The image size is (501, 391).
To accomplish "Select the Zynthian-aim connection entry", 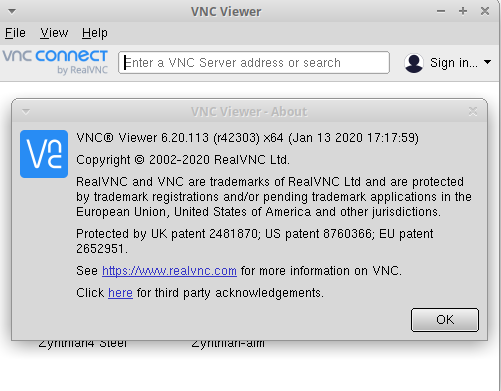I will click(228, 344).
